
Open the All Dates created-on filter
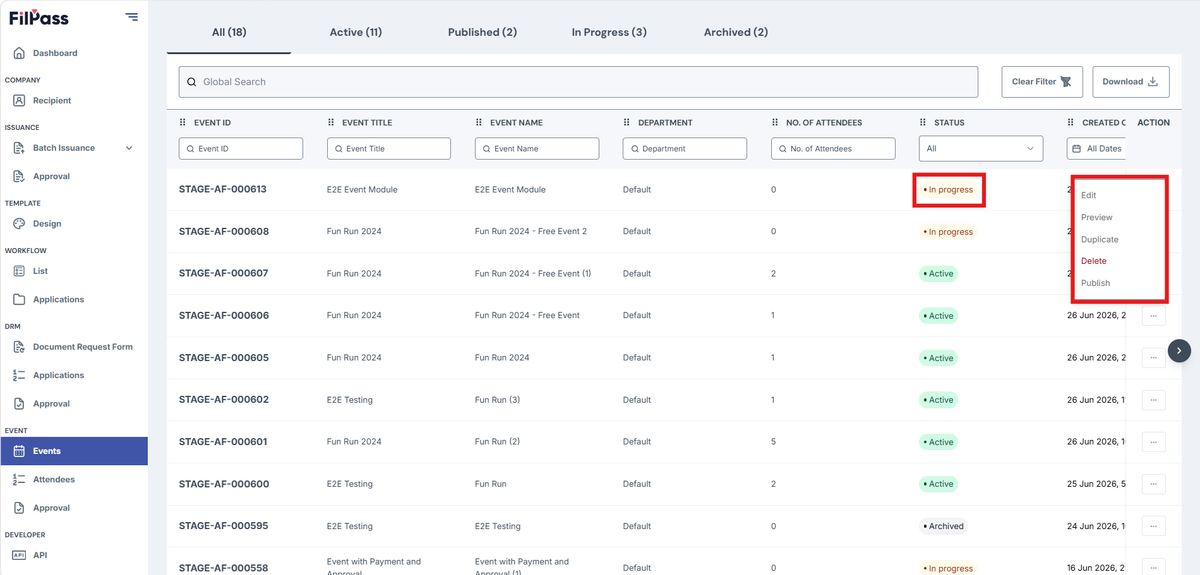click(x=1096, y=148)
